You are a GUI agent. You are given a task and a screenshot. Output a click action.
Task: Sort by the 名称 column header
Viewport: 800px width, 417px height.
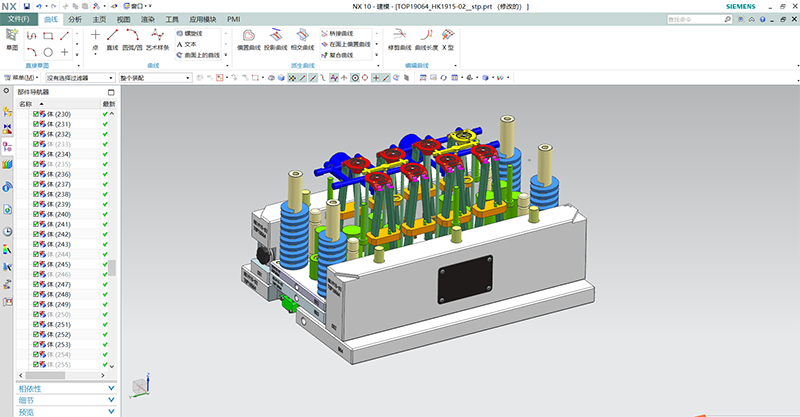[26, 104]
